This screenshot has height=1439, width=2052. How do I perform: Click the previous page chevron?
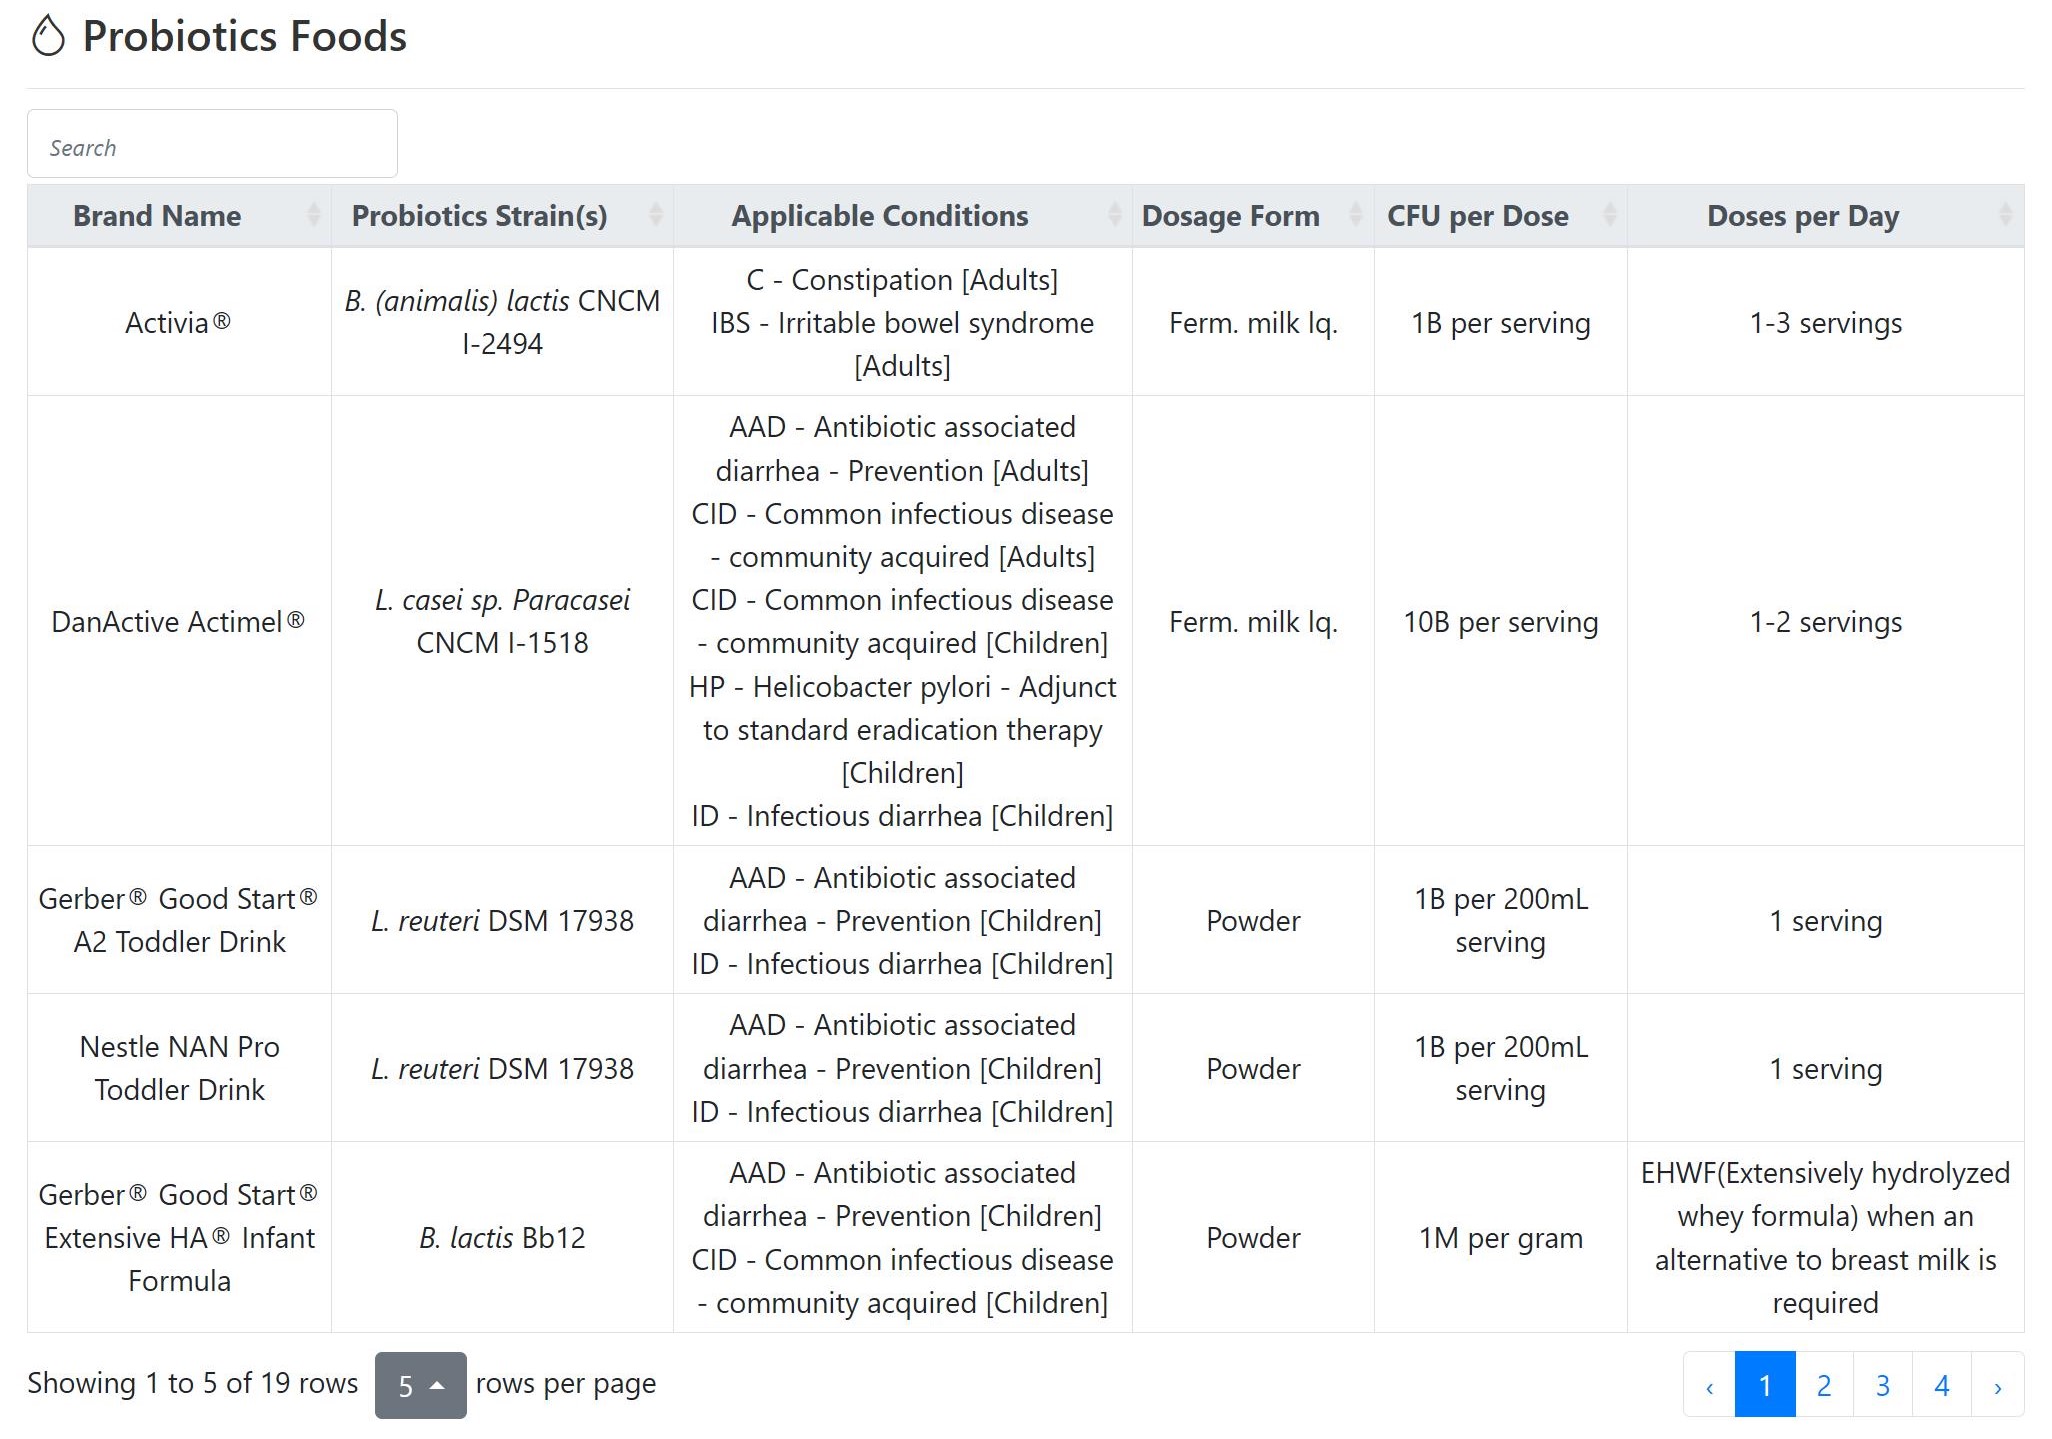click(1712, 1381)
